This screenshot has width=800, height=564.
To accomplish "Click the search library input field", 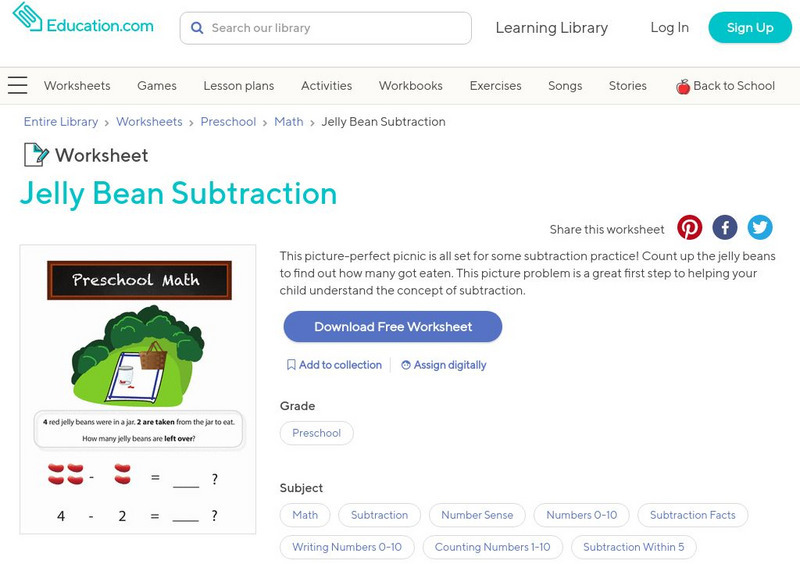I will click(335, 28).
